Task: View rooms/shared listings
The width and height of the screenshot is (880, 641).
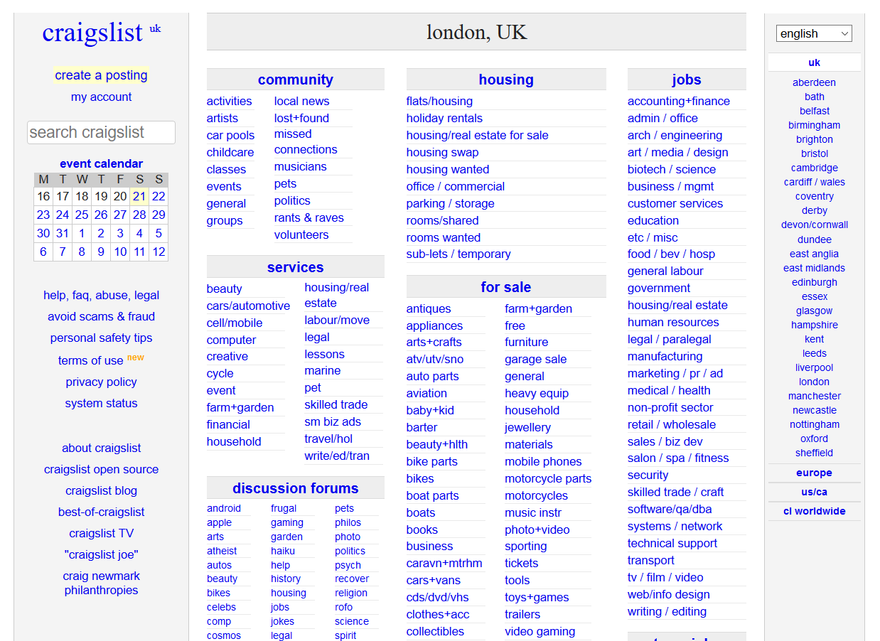Action: (442, 221)
